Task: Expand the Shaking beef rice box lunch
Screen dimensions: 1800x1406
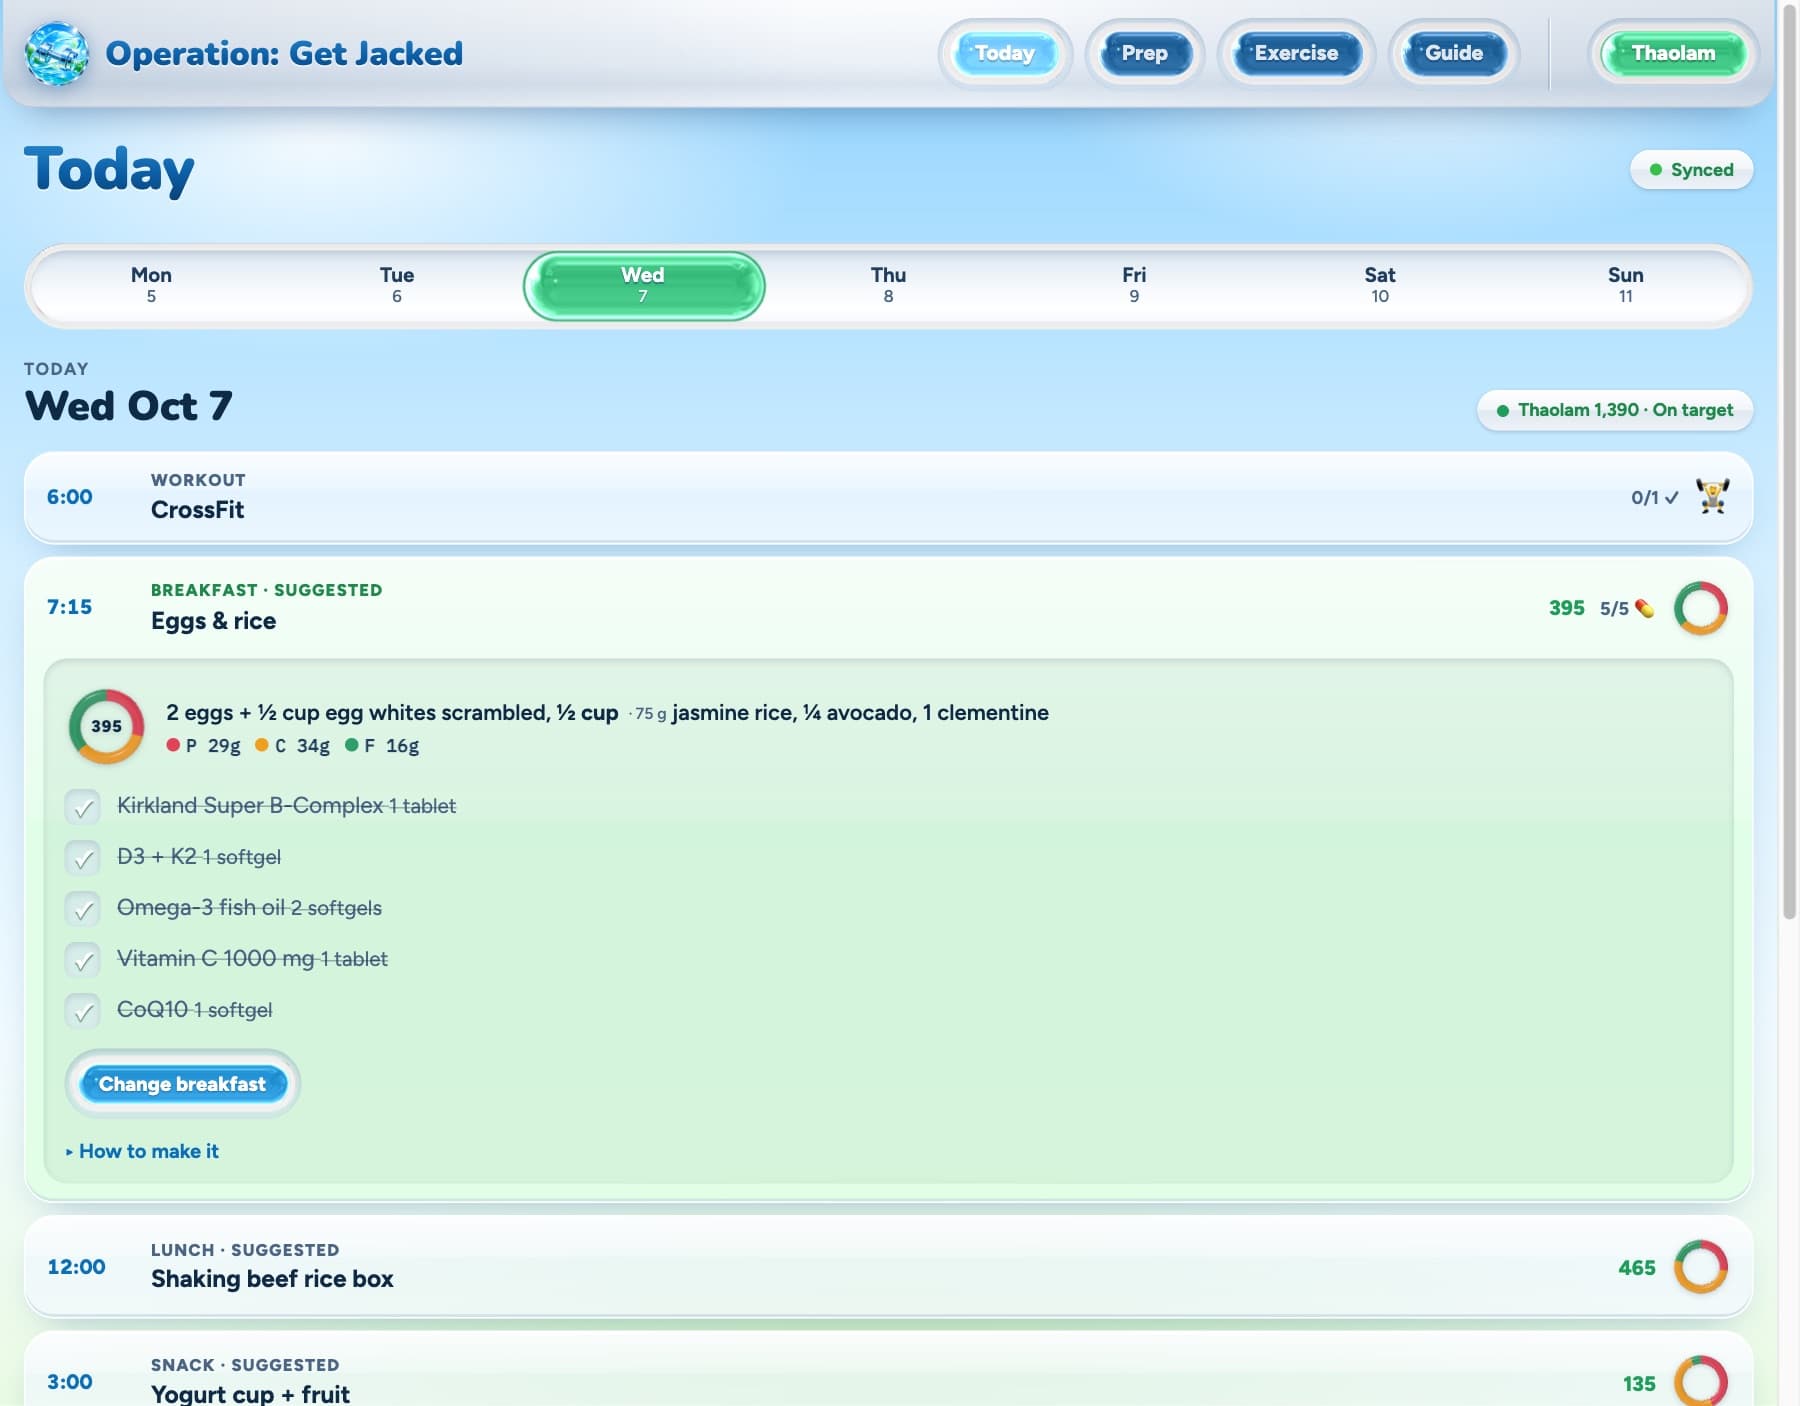Action: pos(888,1266)
